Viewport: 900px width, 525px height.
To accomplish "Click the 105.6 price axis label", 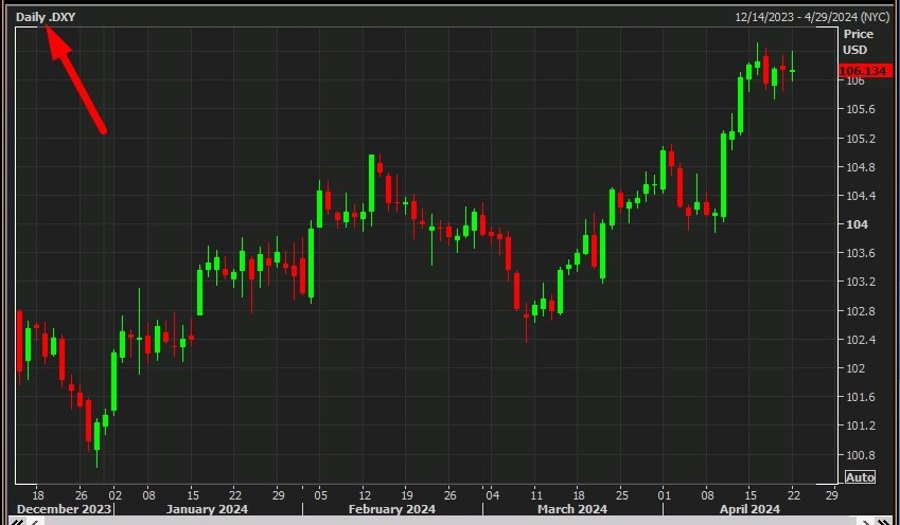I will [x=860, y=109].
